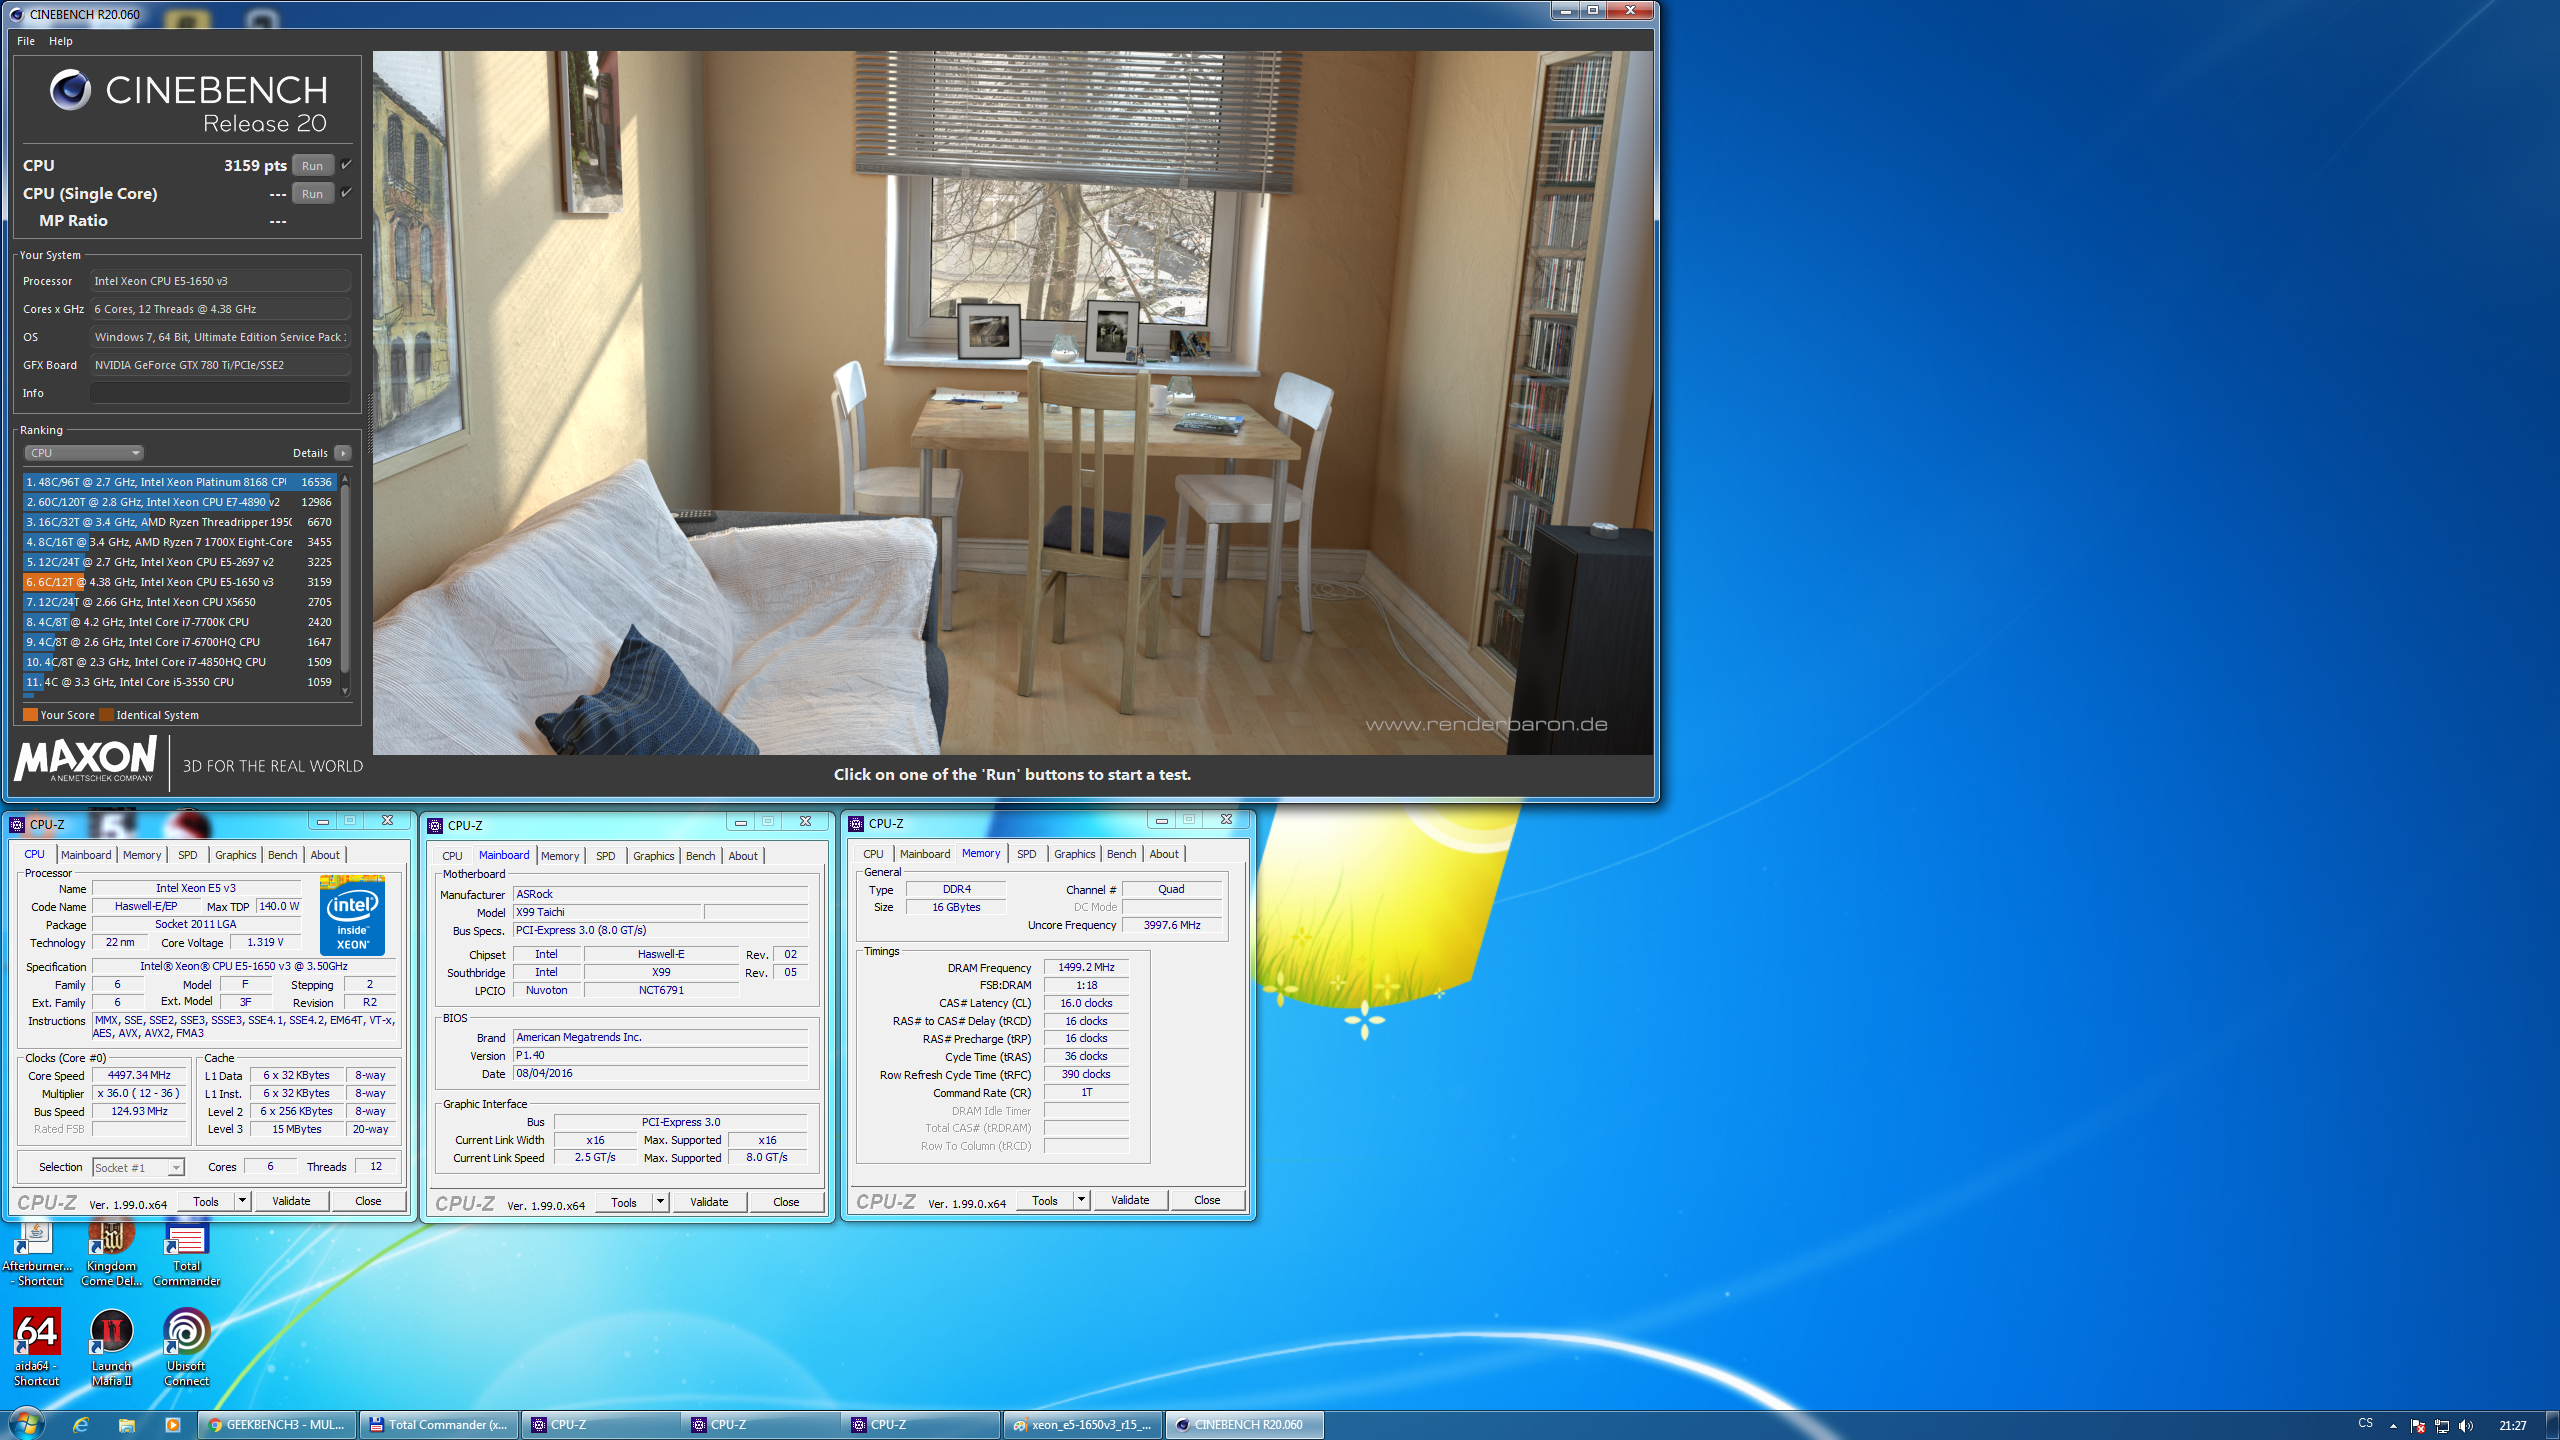This screenshot has width=2560, height=1440.
Task: Click the Show Desktop button at taskbar end
Action: click(2552, 1425)
